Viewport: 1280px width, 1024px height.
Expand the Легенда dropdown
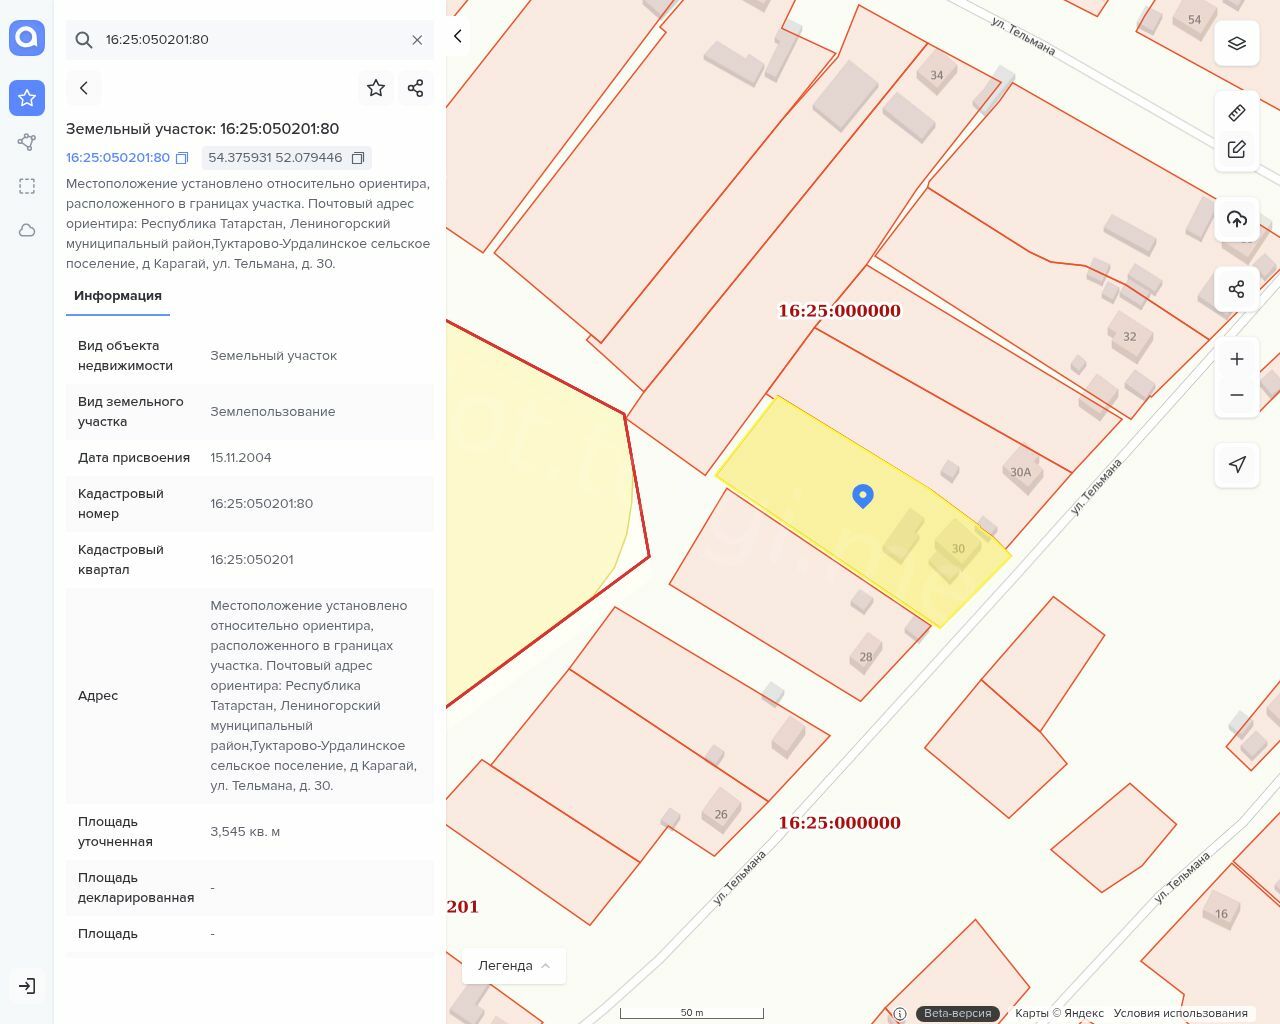pos(514,966)
